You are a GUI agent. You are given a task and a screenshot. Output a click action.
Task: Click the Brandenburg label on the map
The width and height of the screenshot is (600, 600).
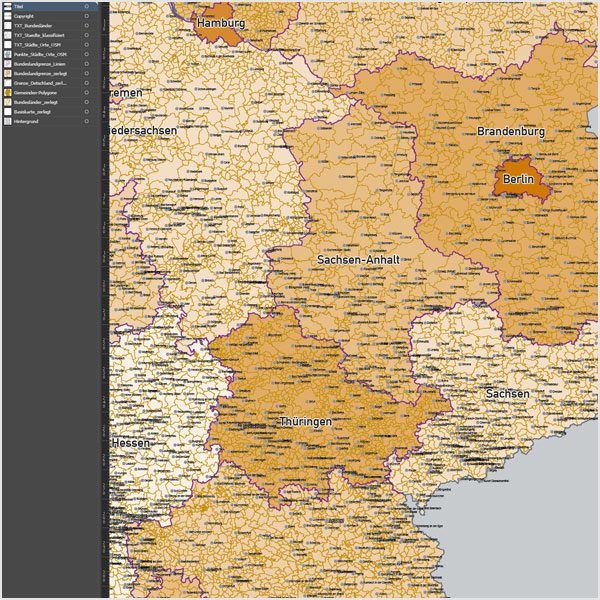(510, 132)
